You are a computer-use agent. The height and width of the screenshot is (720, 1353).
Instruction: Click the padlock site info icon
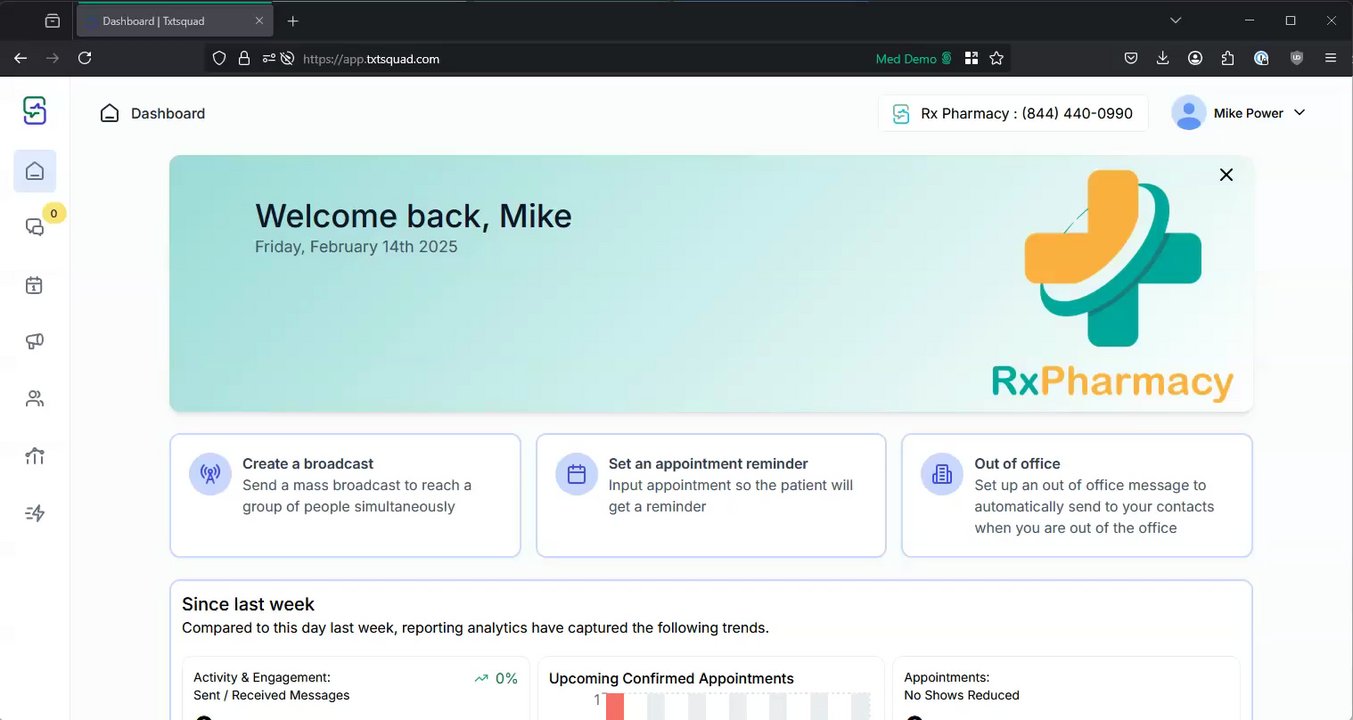244,59
